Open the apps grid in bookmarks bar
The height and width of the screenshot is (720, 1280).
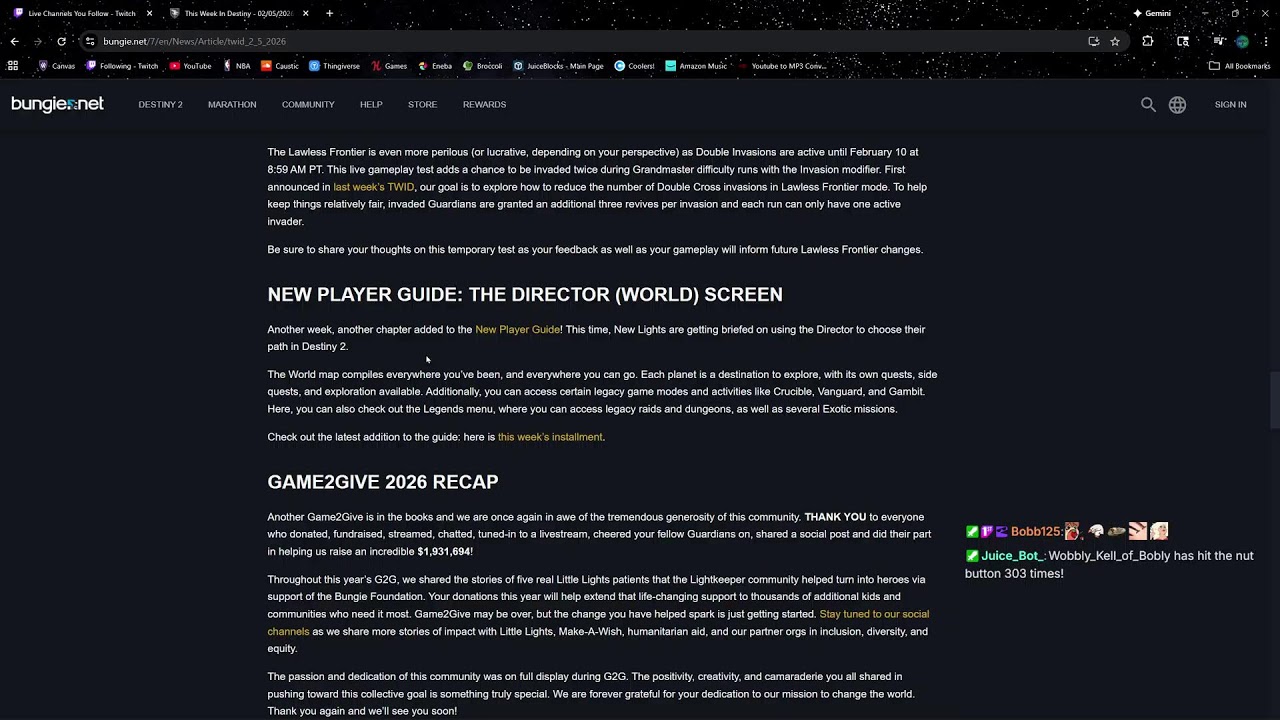13,66
